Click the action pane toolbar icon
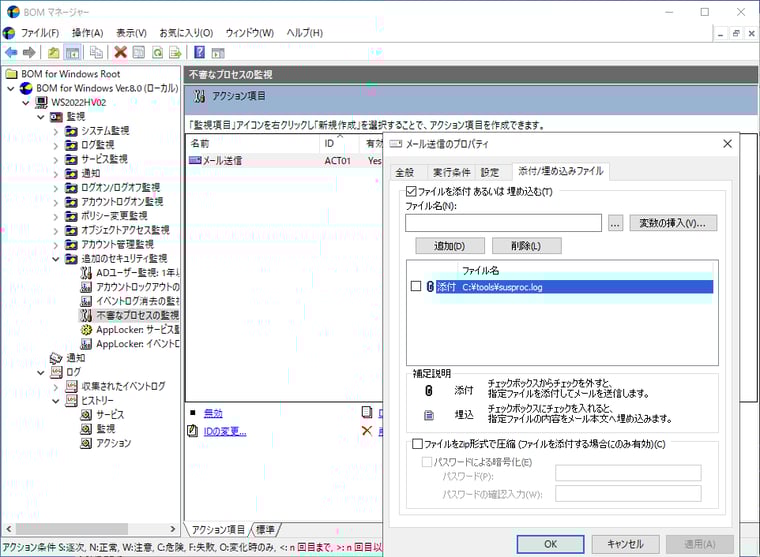 point(218,52)
